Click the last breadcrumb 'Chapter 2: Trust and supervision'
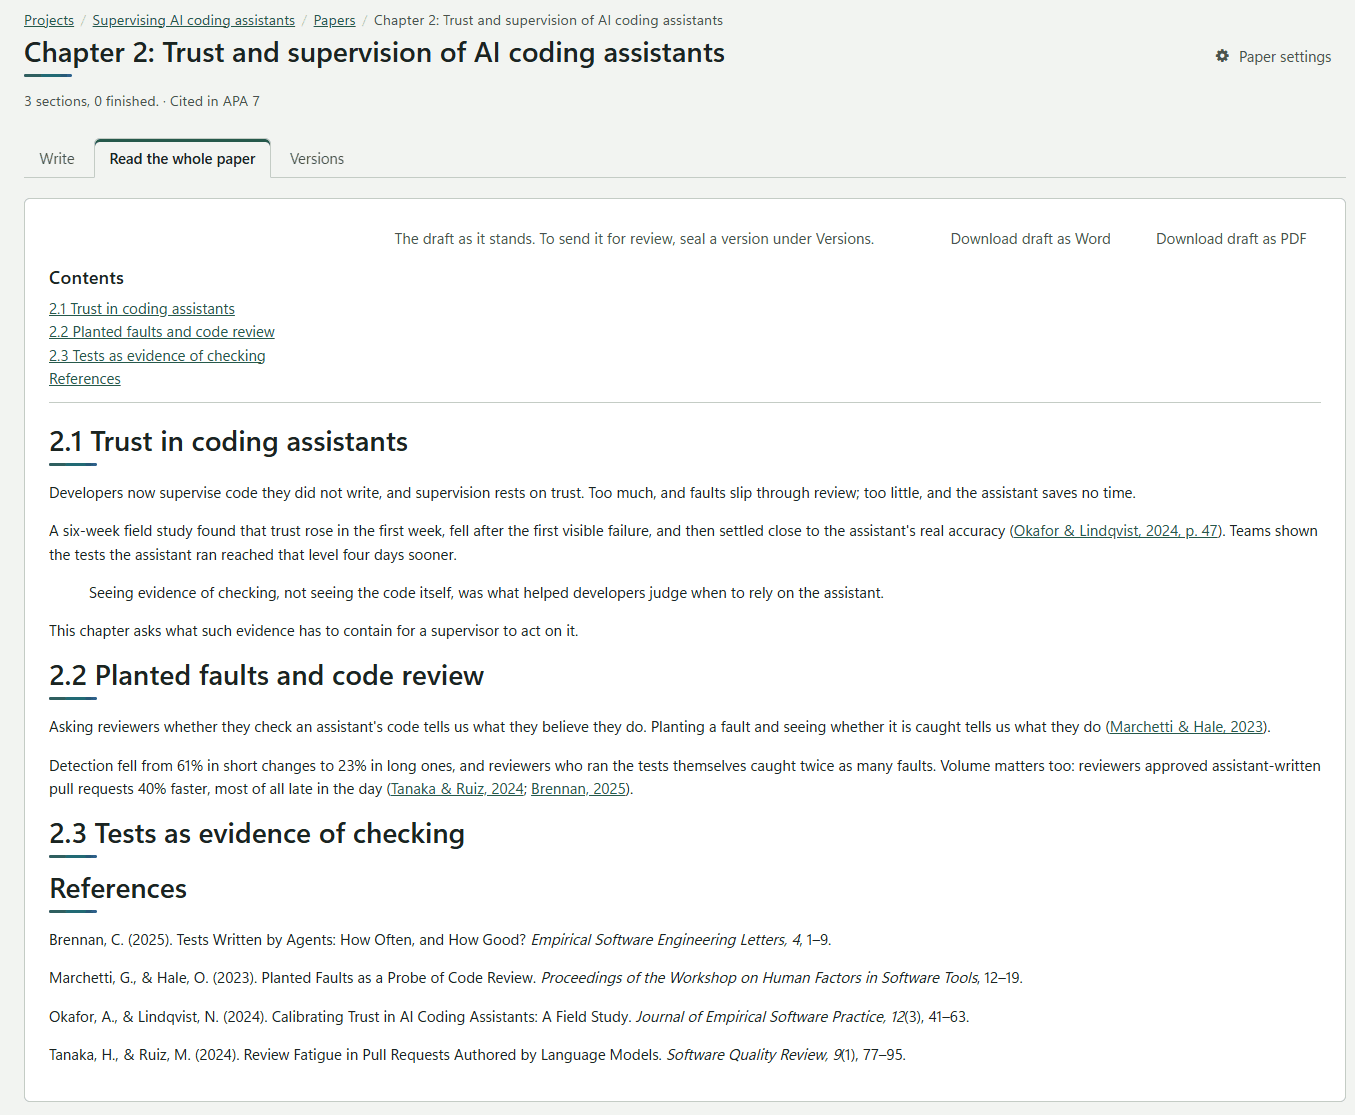Viewport: 1355px width, 1115px height. [x=548, y=20]
